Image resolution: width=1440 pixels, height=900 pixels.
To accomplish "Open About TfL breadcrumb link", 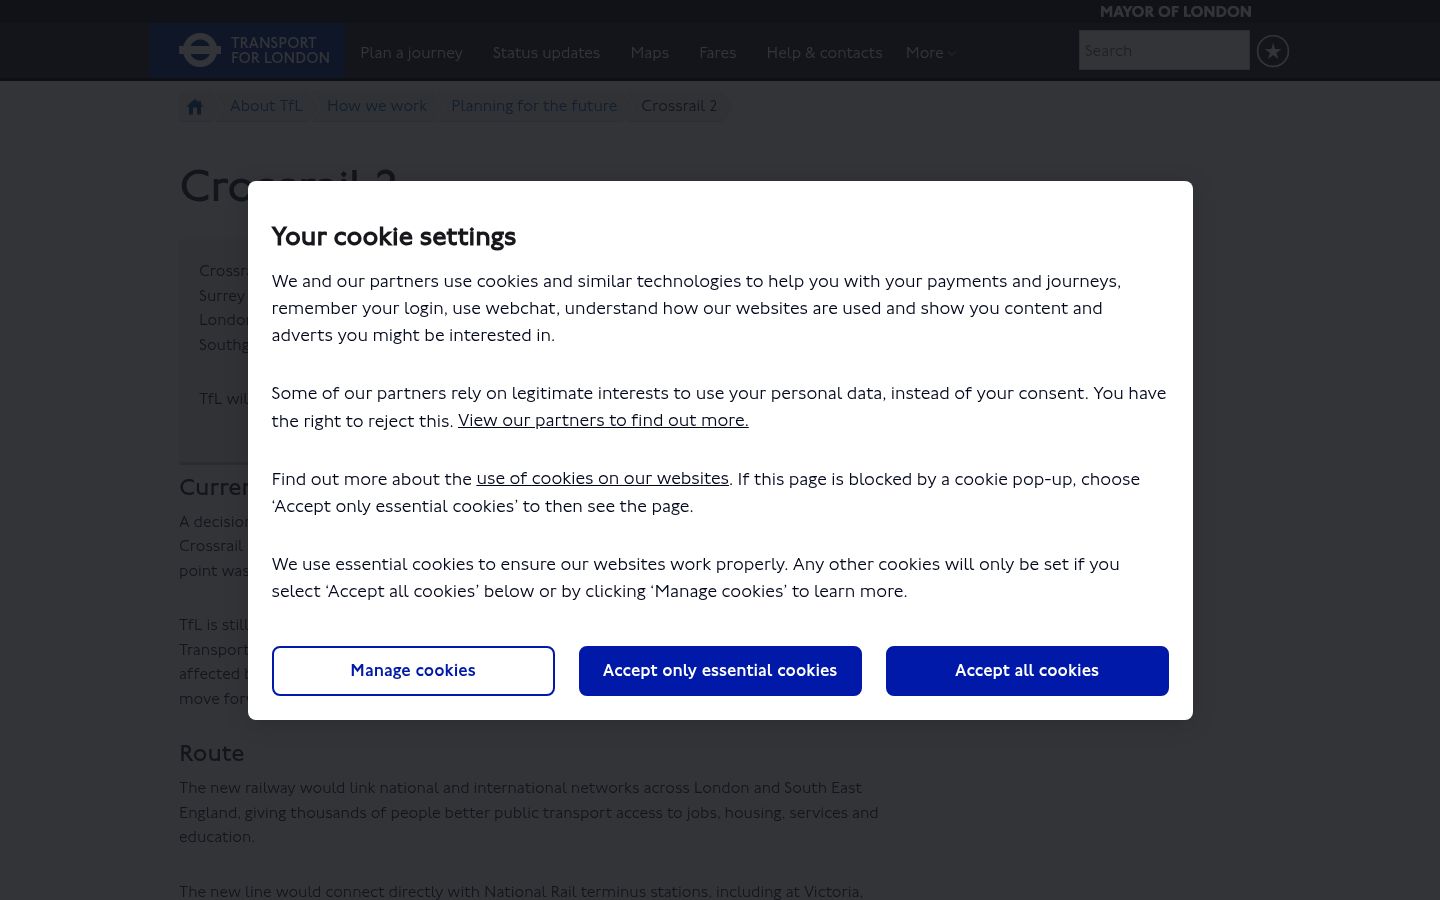I will pos(266,106).
